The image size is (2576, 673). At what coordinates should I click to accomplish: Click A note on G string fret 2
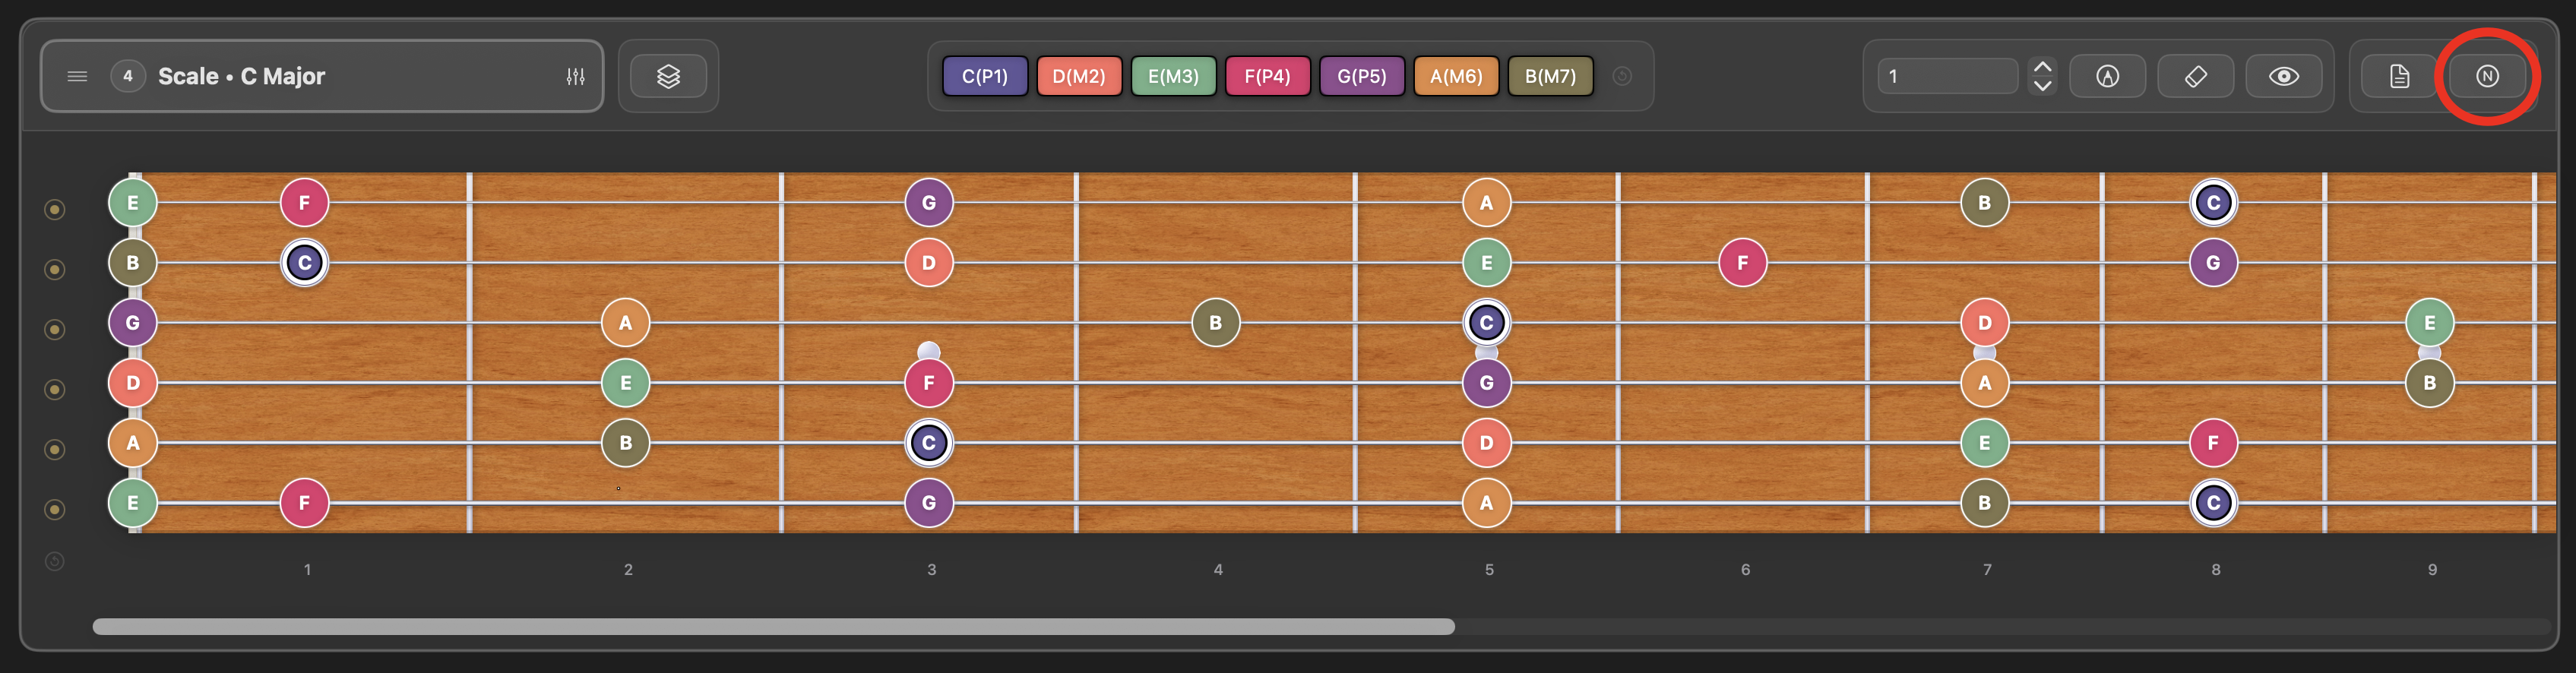(x=626, y=323)
